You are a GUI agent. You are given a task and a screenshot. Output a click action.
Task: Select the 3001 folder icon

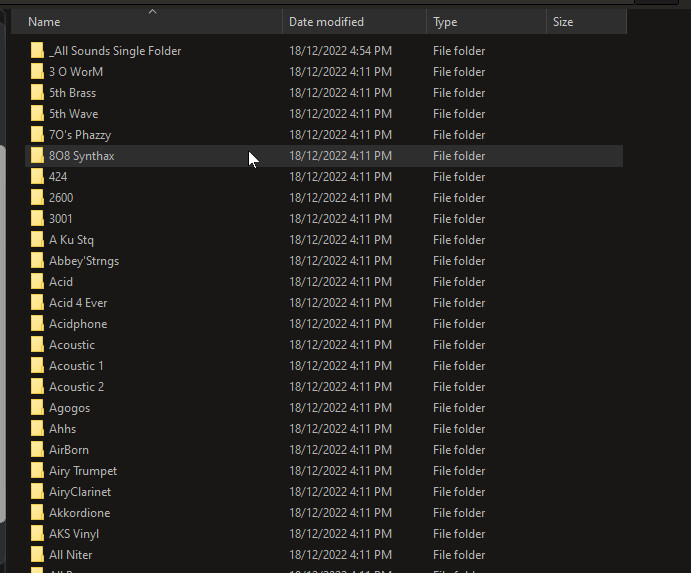click(37, 219)
